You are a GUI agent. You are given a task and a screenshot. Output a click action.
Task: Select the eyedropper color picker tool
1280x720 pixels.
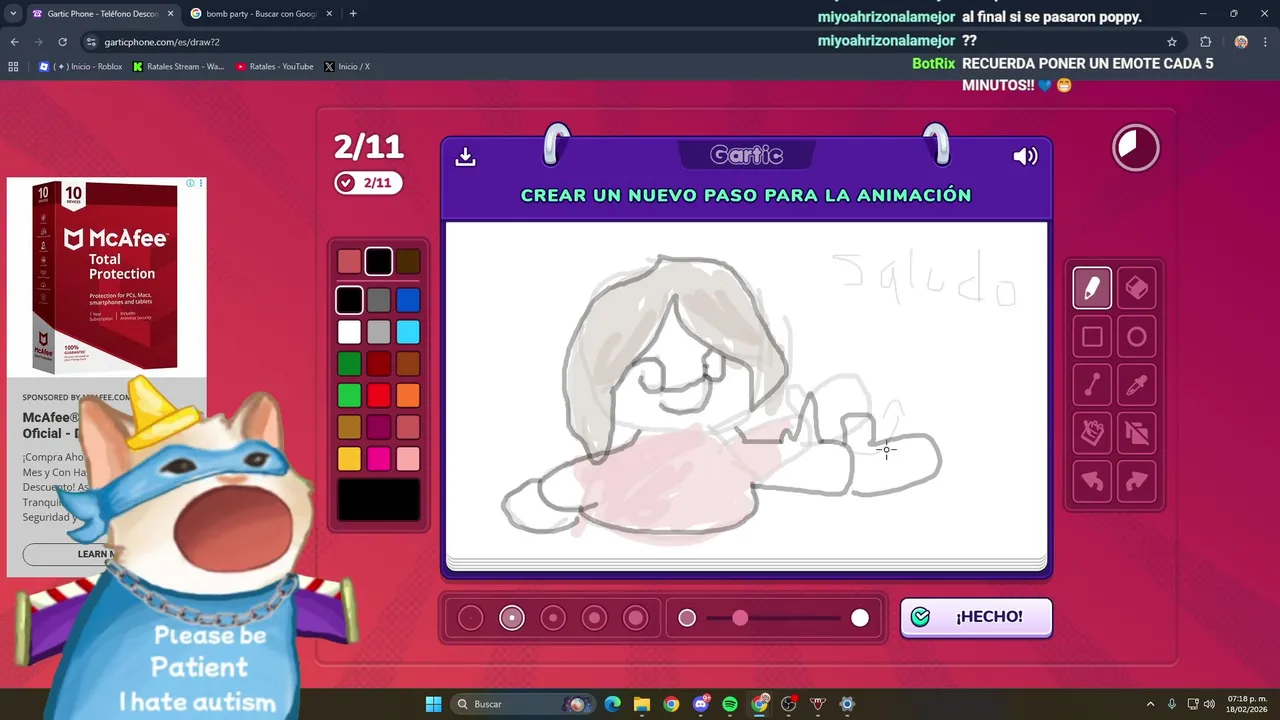[x=1137, y=385]
